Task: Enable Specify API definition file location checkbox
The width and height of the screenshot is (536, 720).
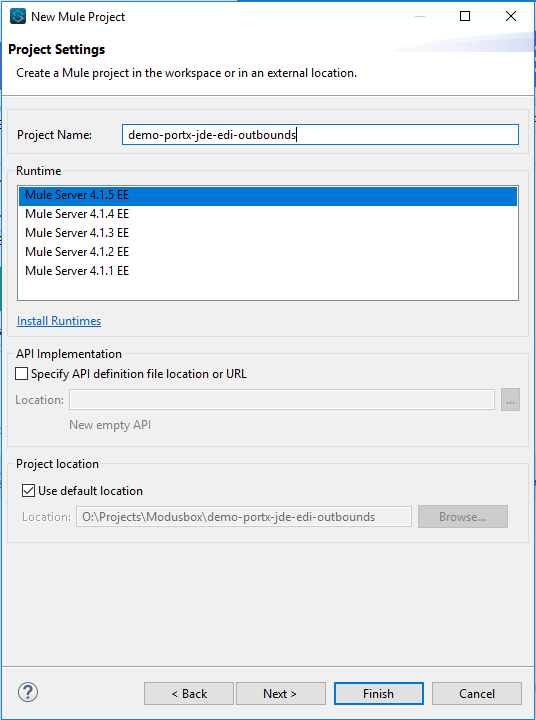Action: [x=22, y=374]
